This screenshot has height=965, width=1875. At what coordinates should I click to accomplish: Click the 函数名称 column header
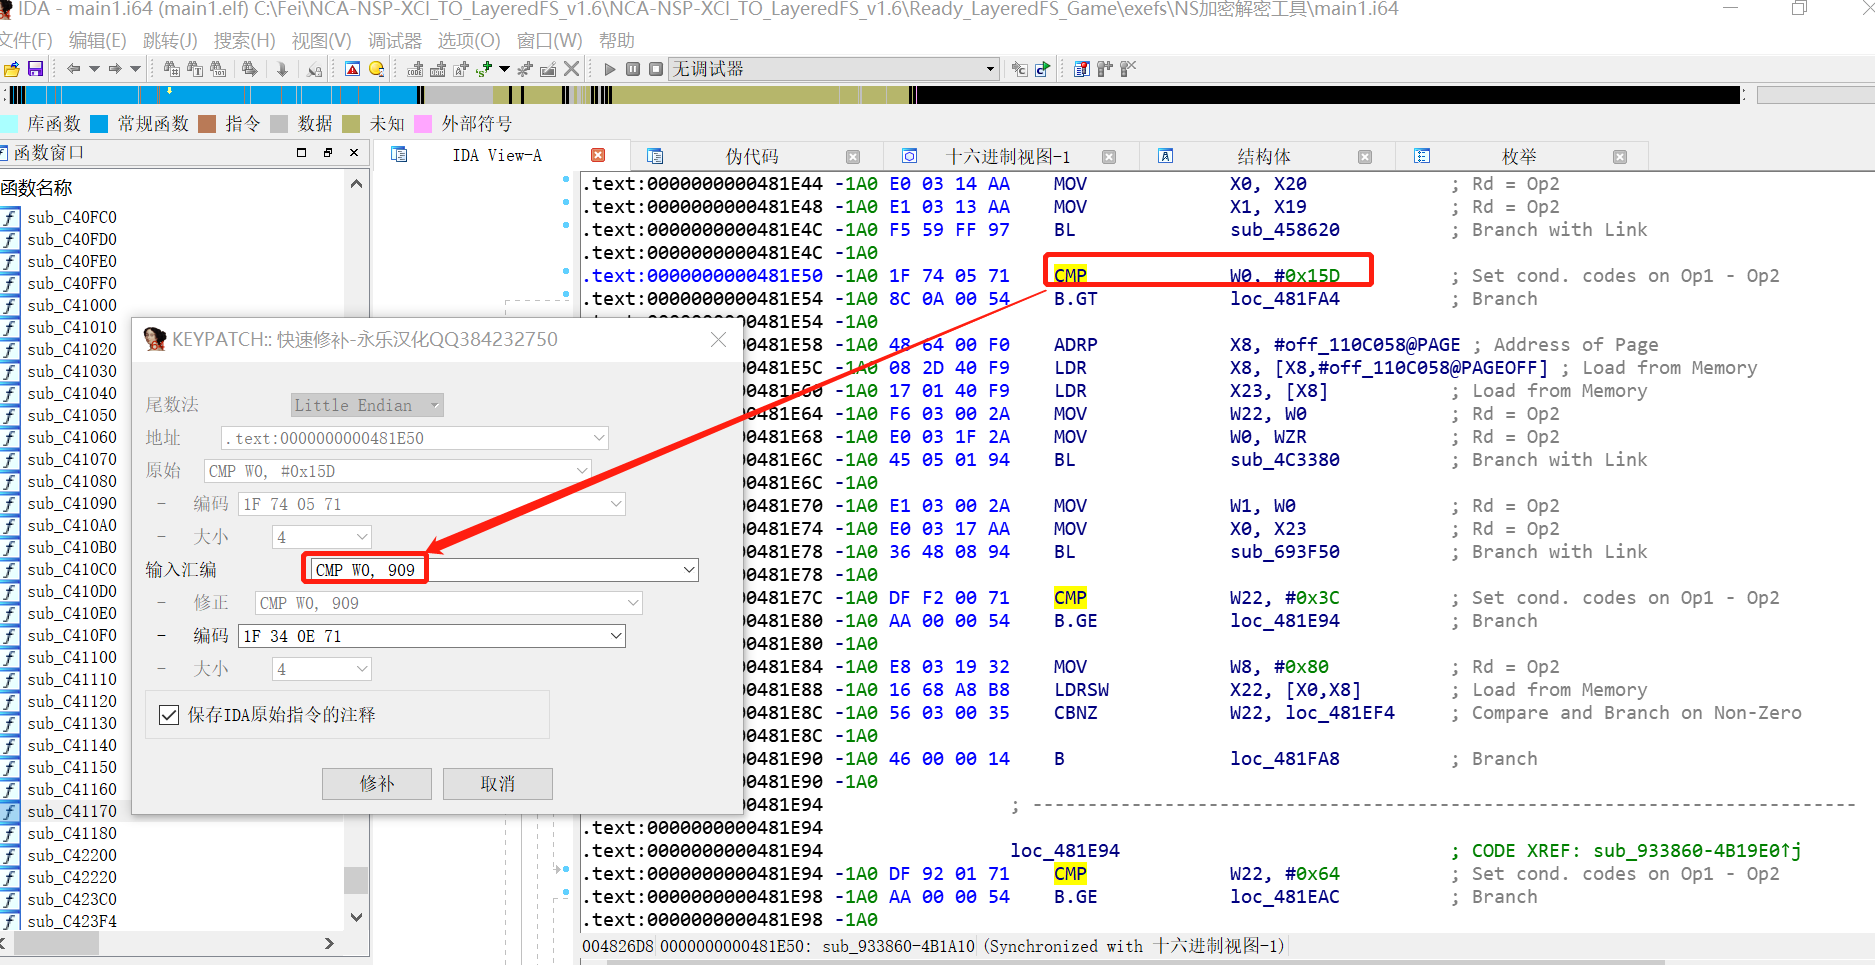37,188
